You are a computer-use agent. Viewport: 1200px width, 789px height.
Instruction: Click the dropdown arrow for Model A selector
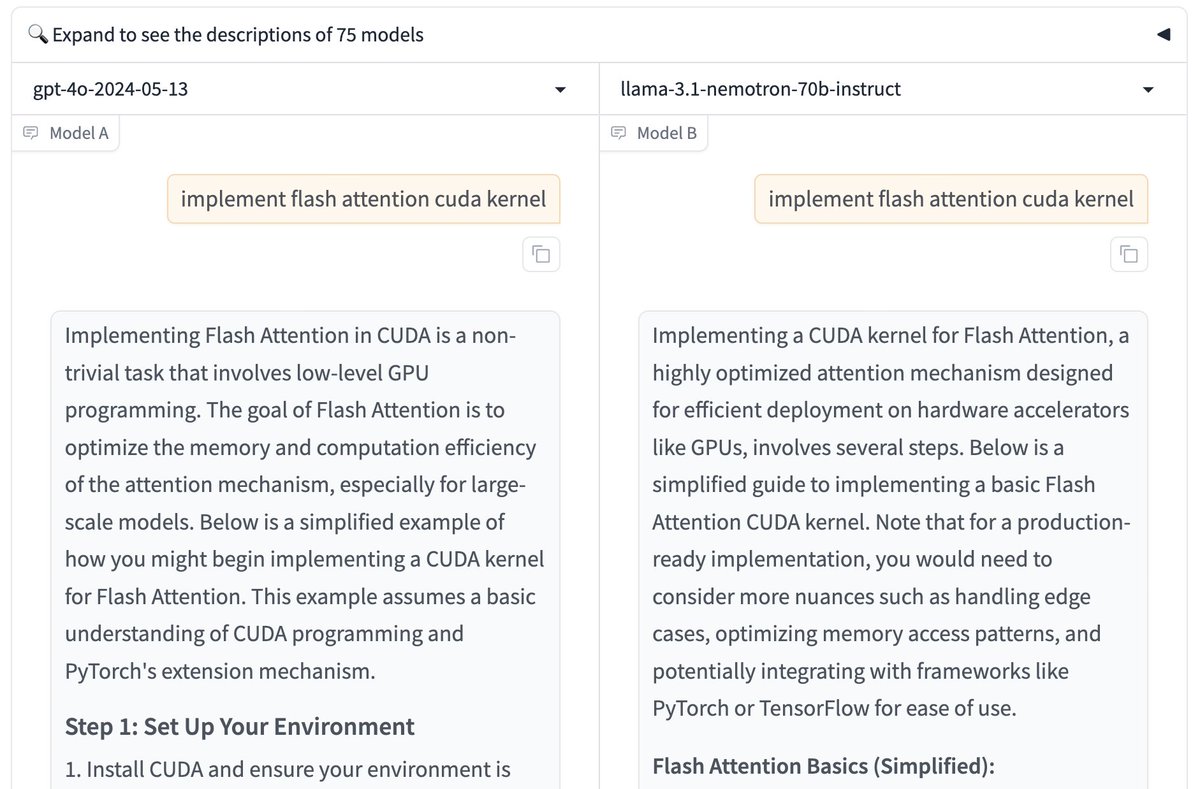point(561,90)
